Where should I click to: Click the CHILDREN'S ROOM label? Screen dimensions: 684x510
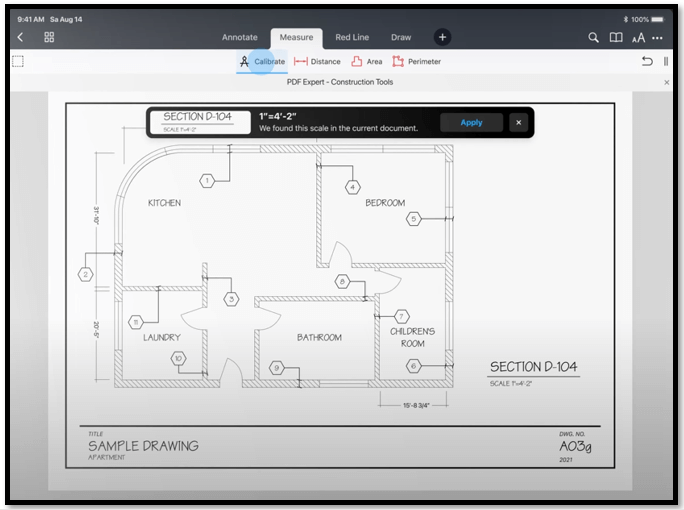pos(413,337)
